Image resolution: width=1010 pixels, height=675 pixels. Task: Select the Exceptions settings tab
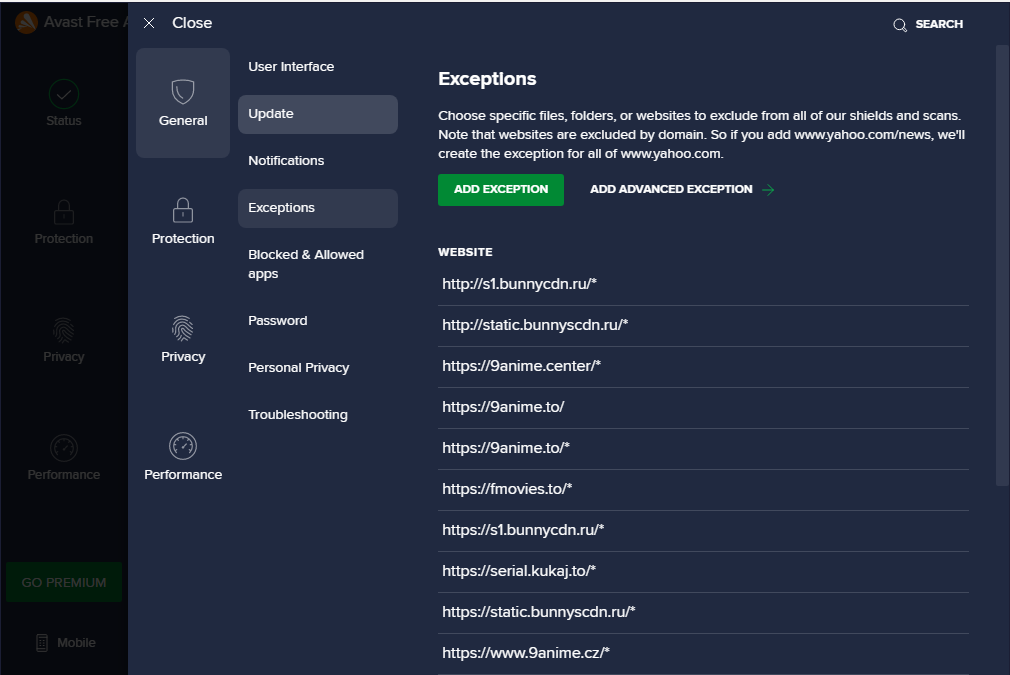coord(318,208)
